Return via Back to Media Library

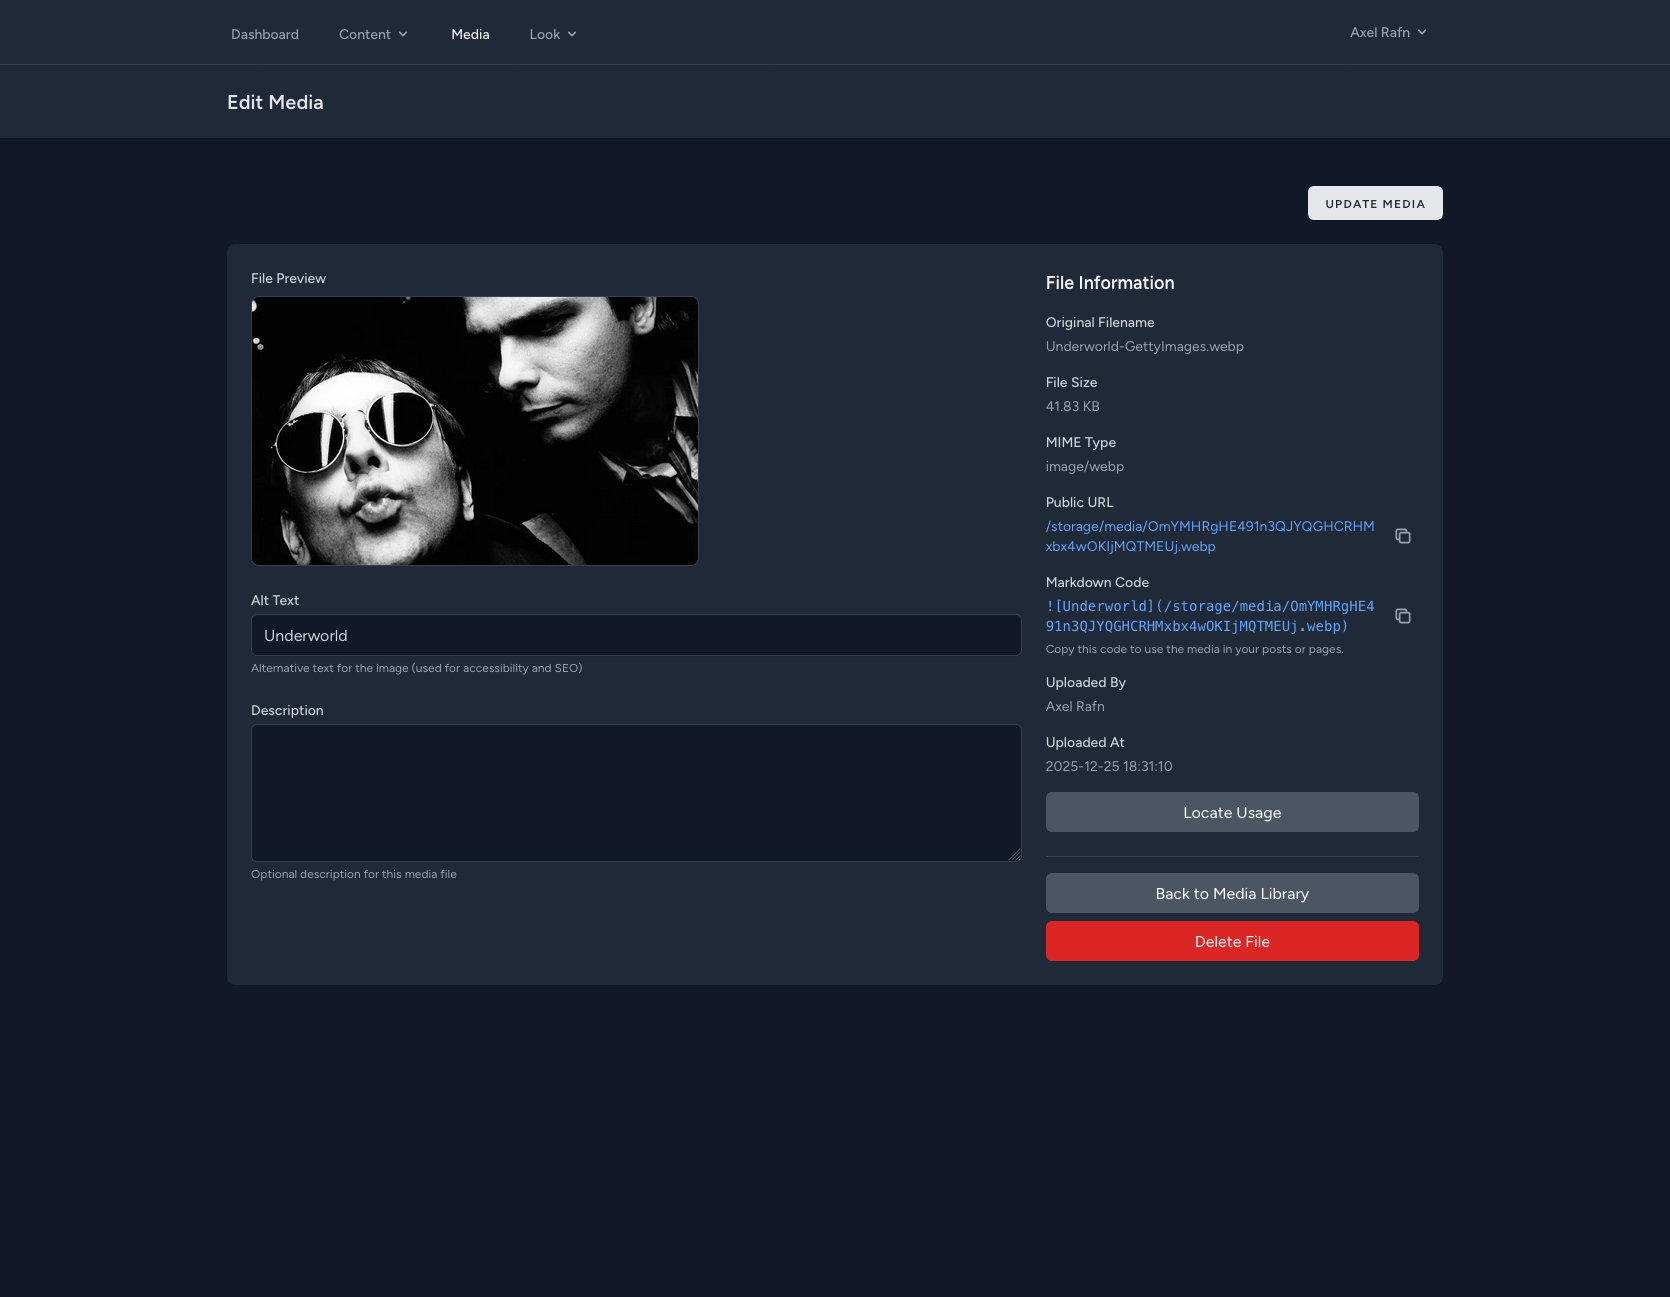point(1232,893)
